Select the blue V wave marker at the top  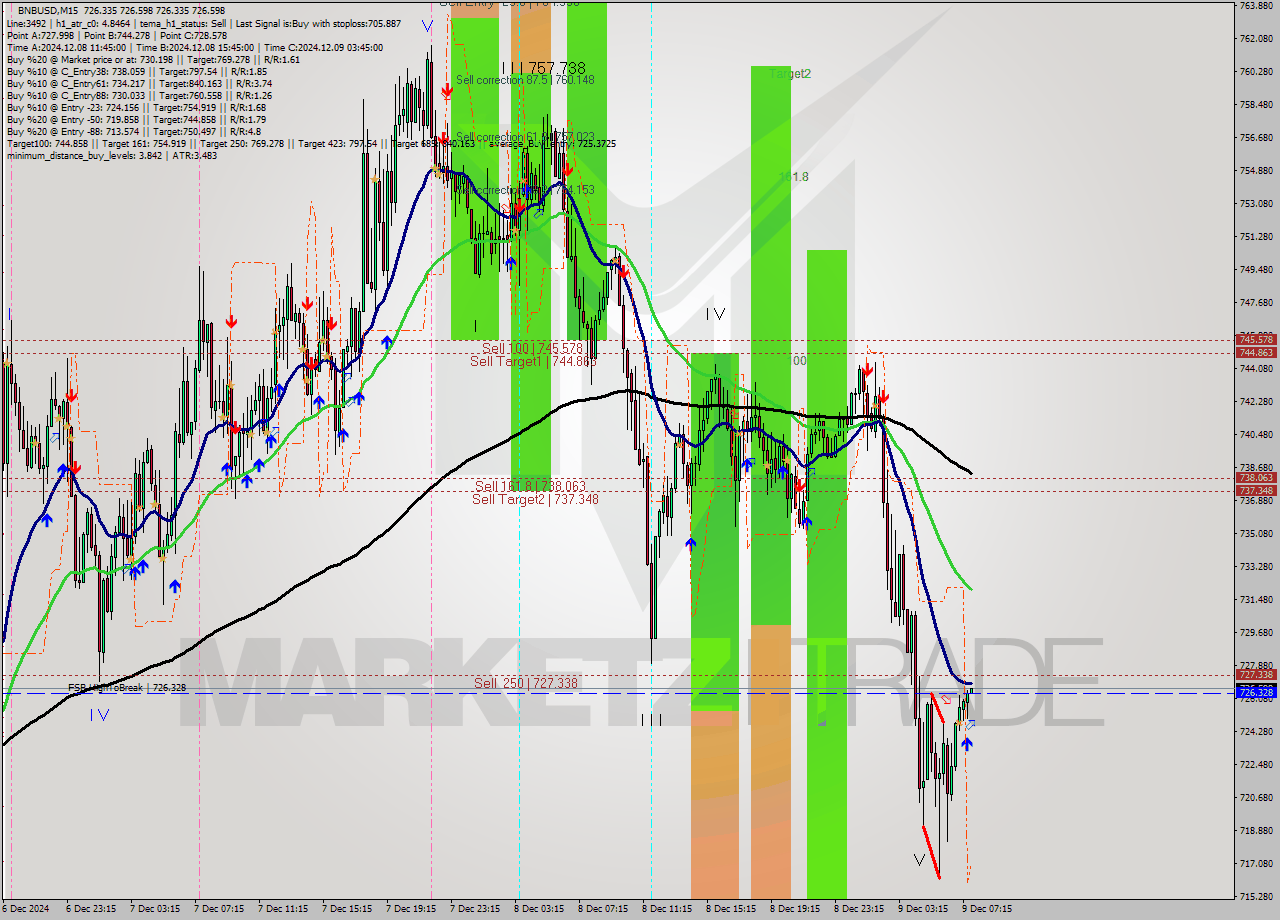tap(428, 26)
